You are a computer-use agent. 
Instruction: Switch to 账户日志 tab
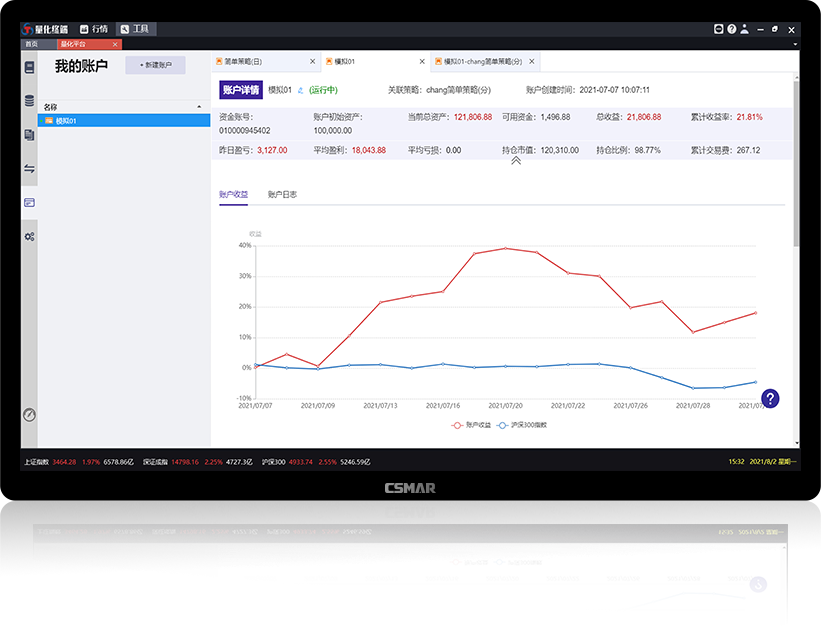pos(282,194)
